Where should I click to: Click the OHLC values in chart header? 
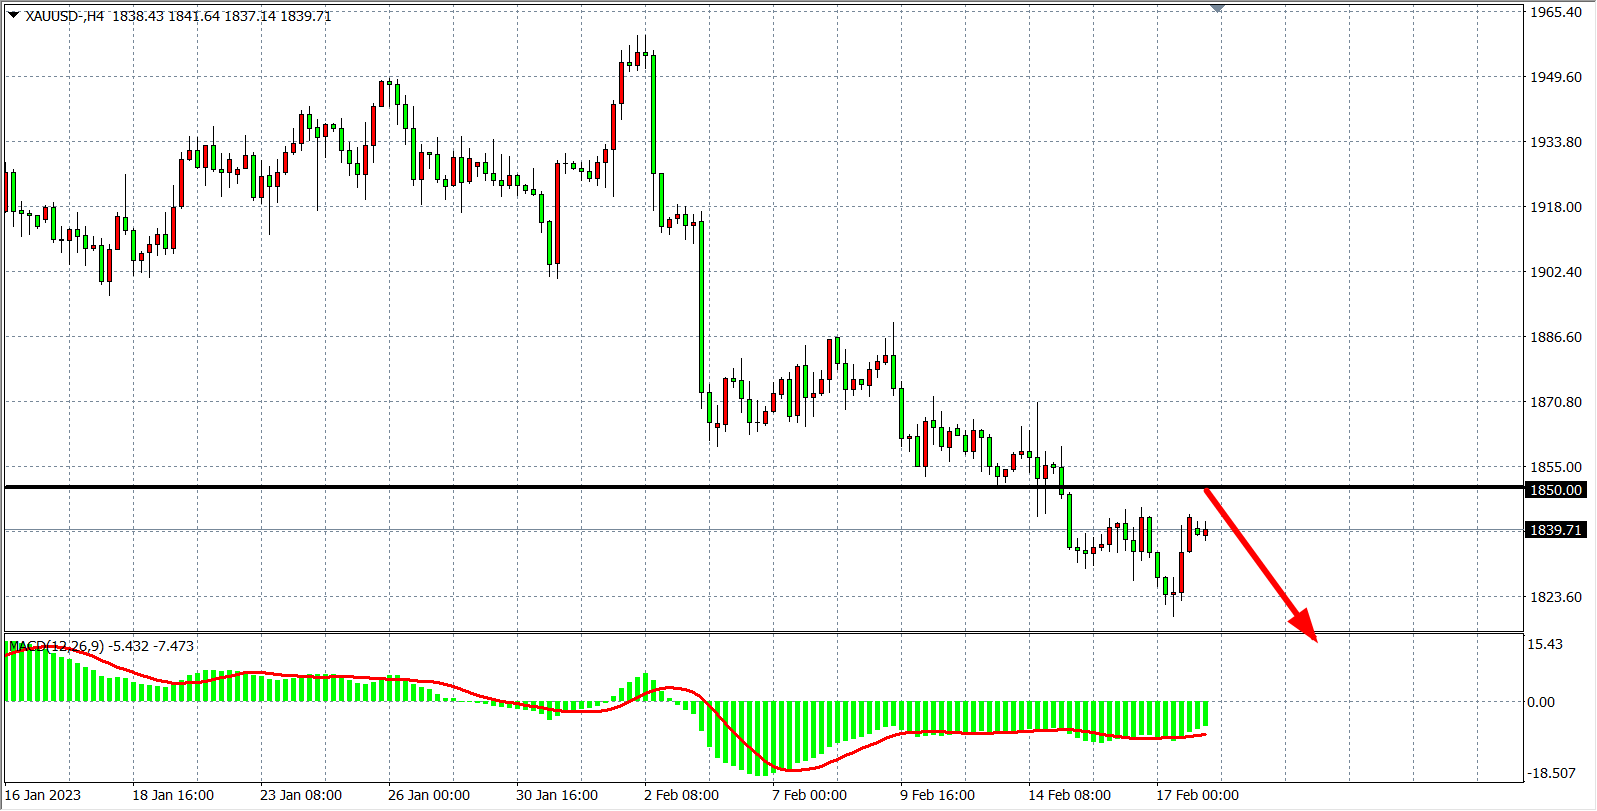click(221, 16)
